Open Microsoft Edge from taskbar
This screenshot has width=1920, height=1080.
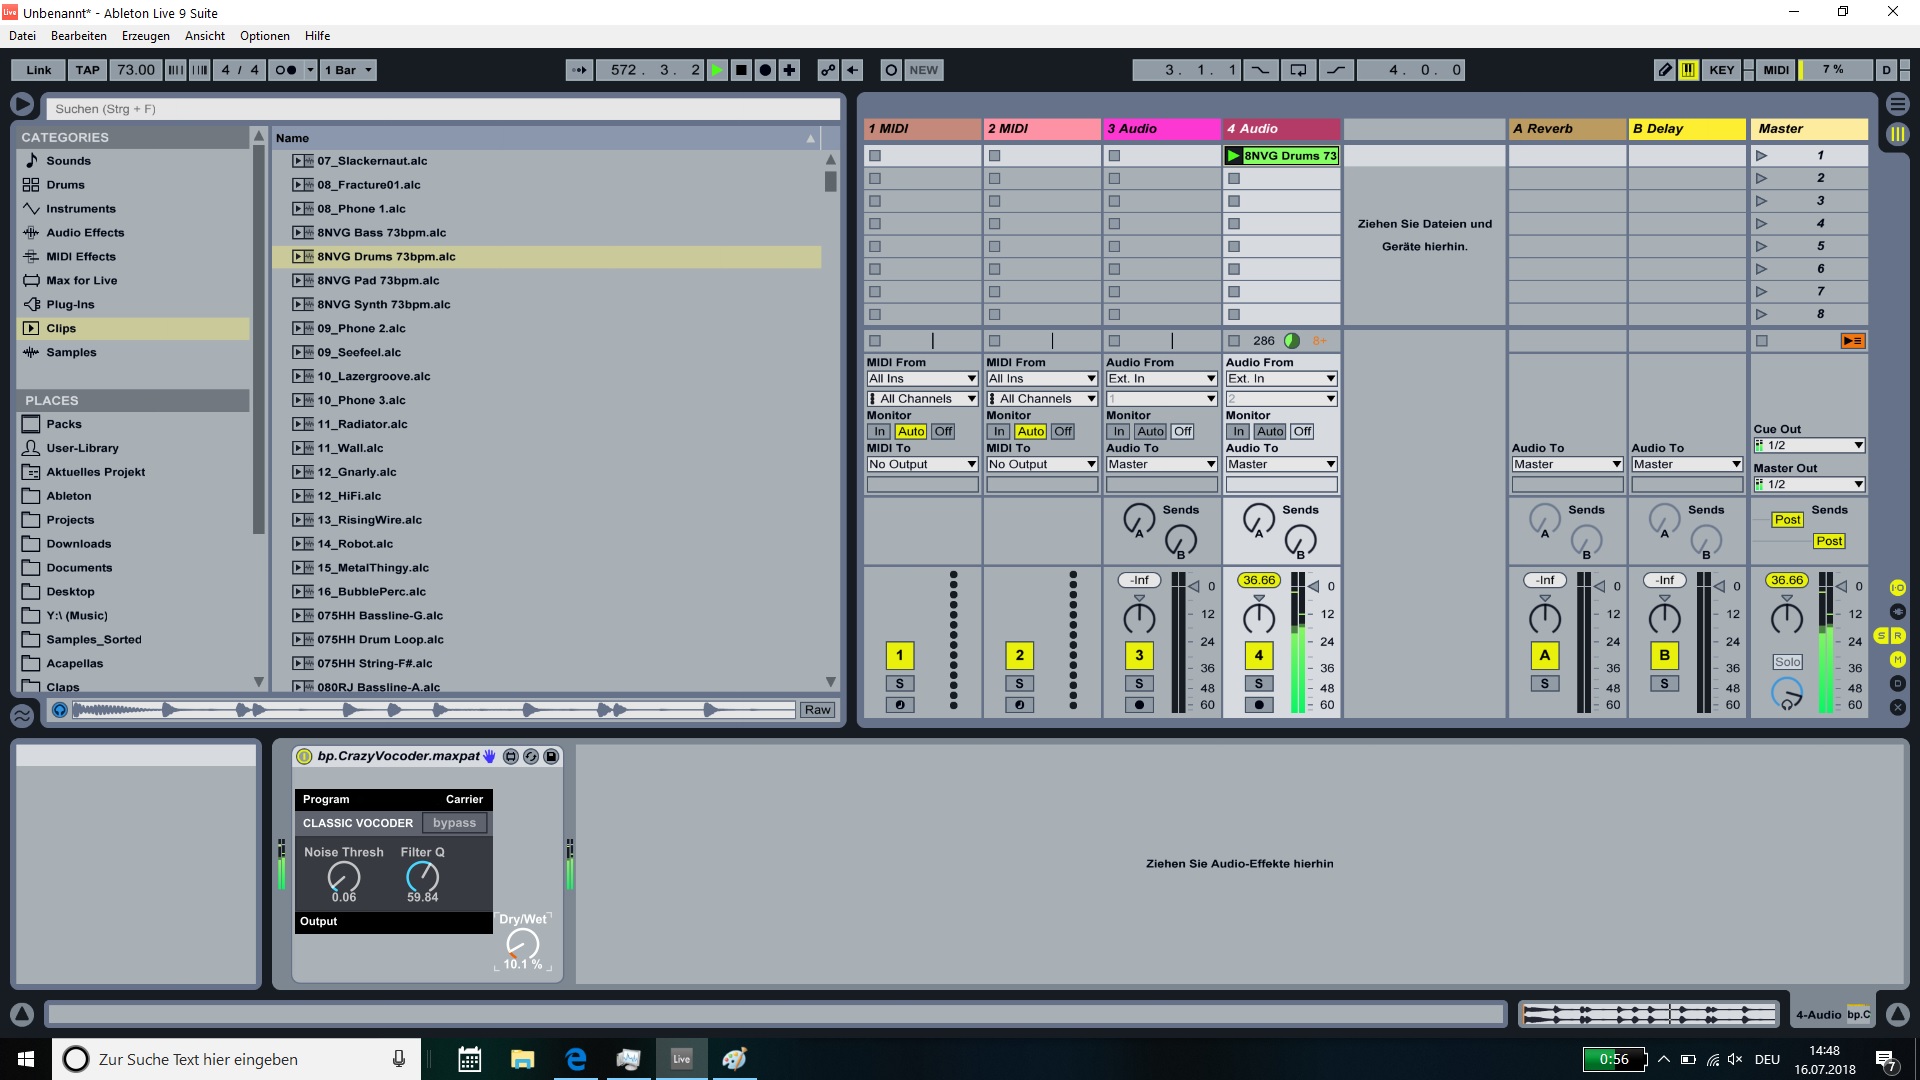576,1059
